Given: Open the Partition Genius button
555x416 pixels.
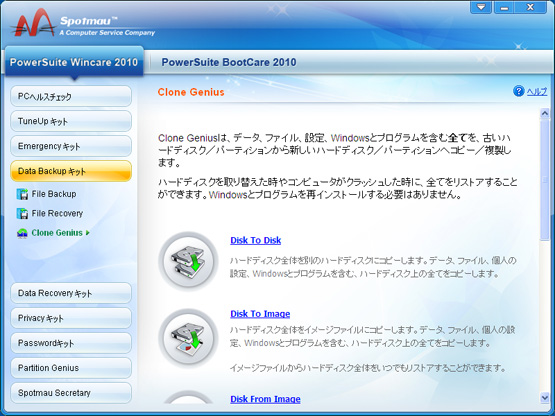Looking at the screenshot, I should [71, 368].
